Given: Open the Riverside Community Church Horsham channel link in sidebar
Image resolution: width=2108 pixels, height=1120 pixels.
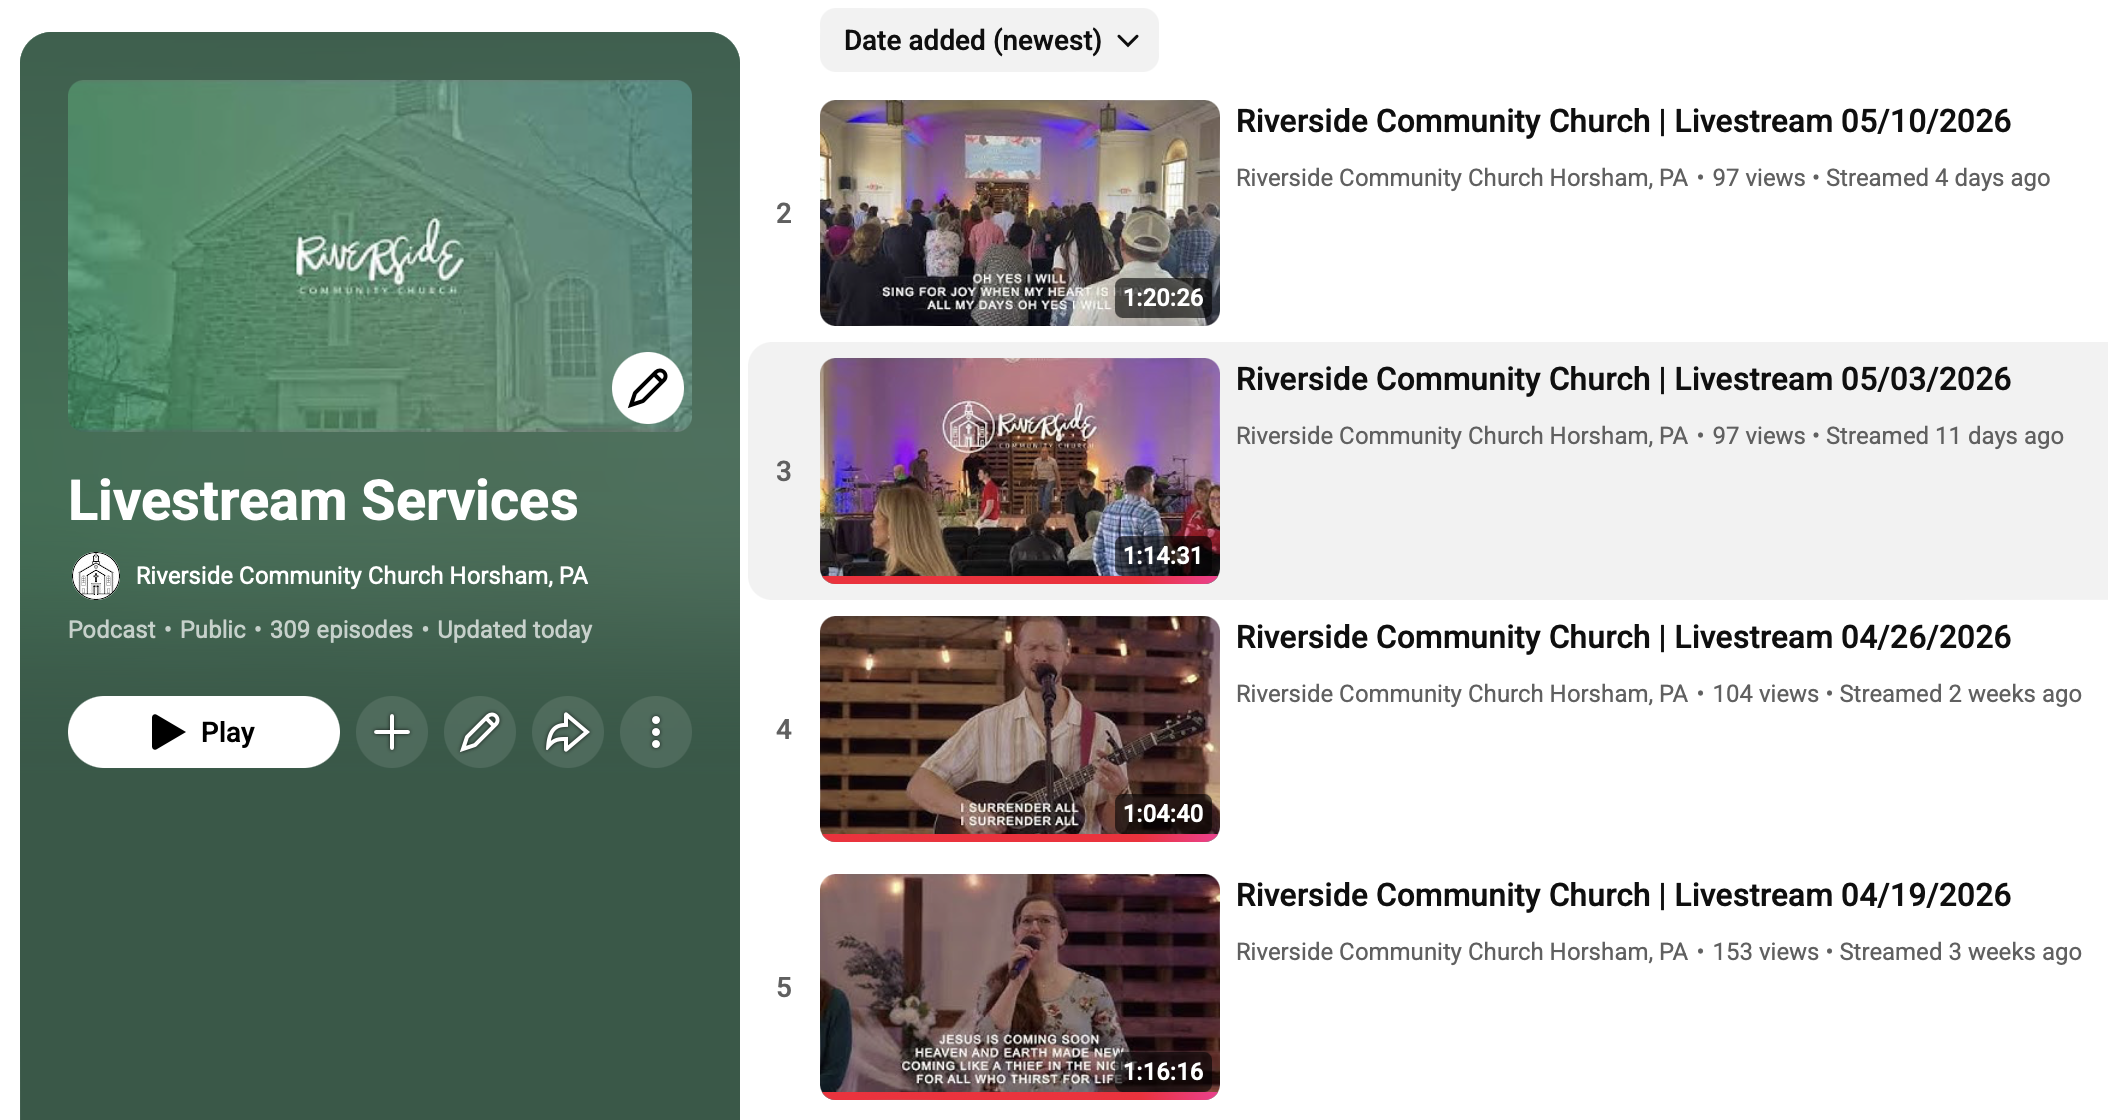Looking at the screenshot, I should pos(362,576).
